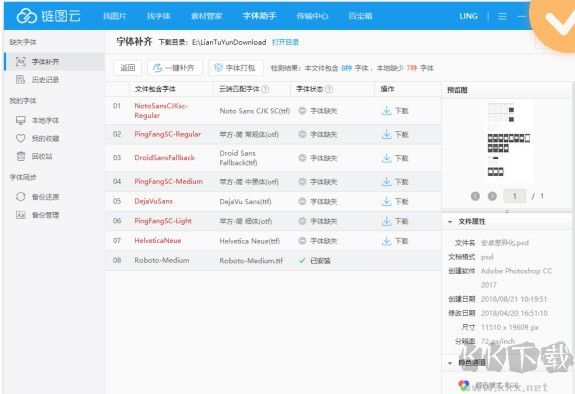Click the LING user name

click(x=468, y=16)
